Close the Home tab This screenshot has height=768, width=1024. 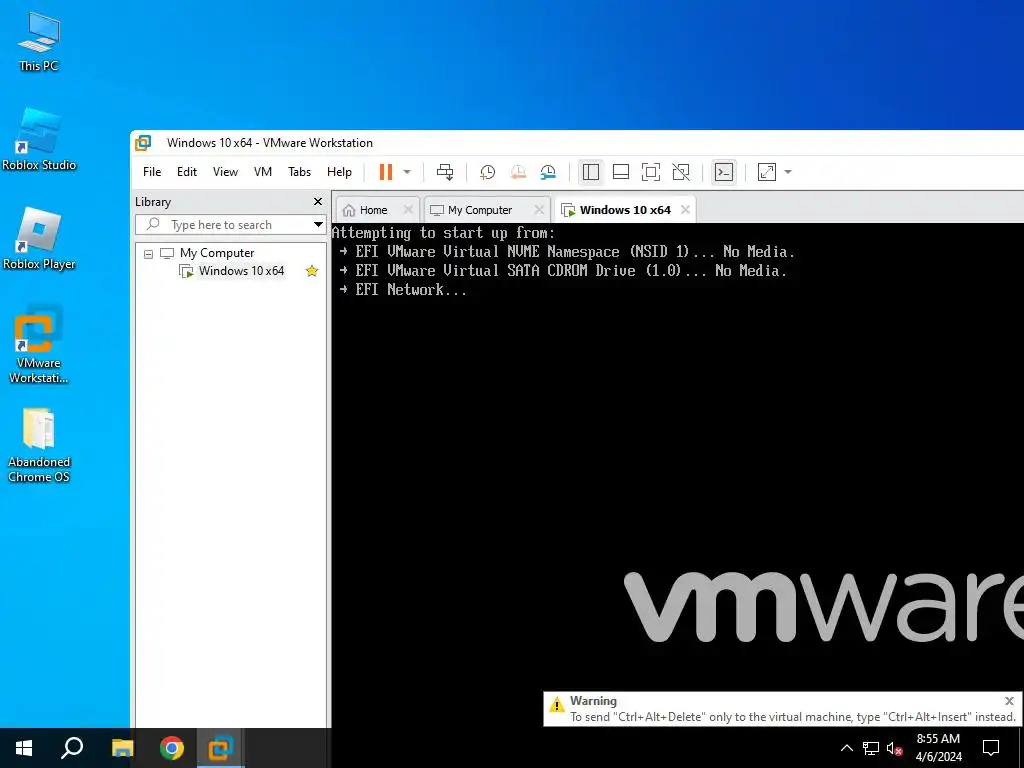(x=408, y=210)
